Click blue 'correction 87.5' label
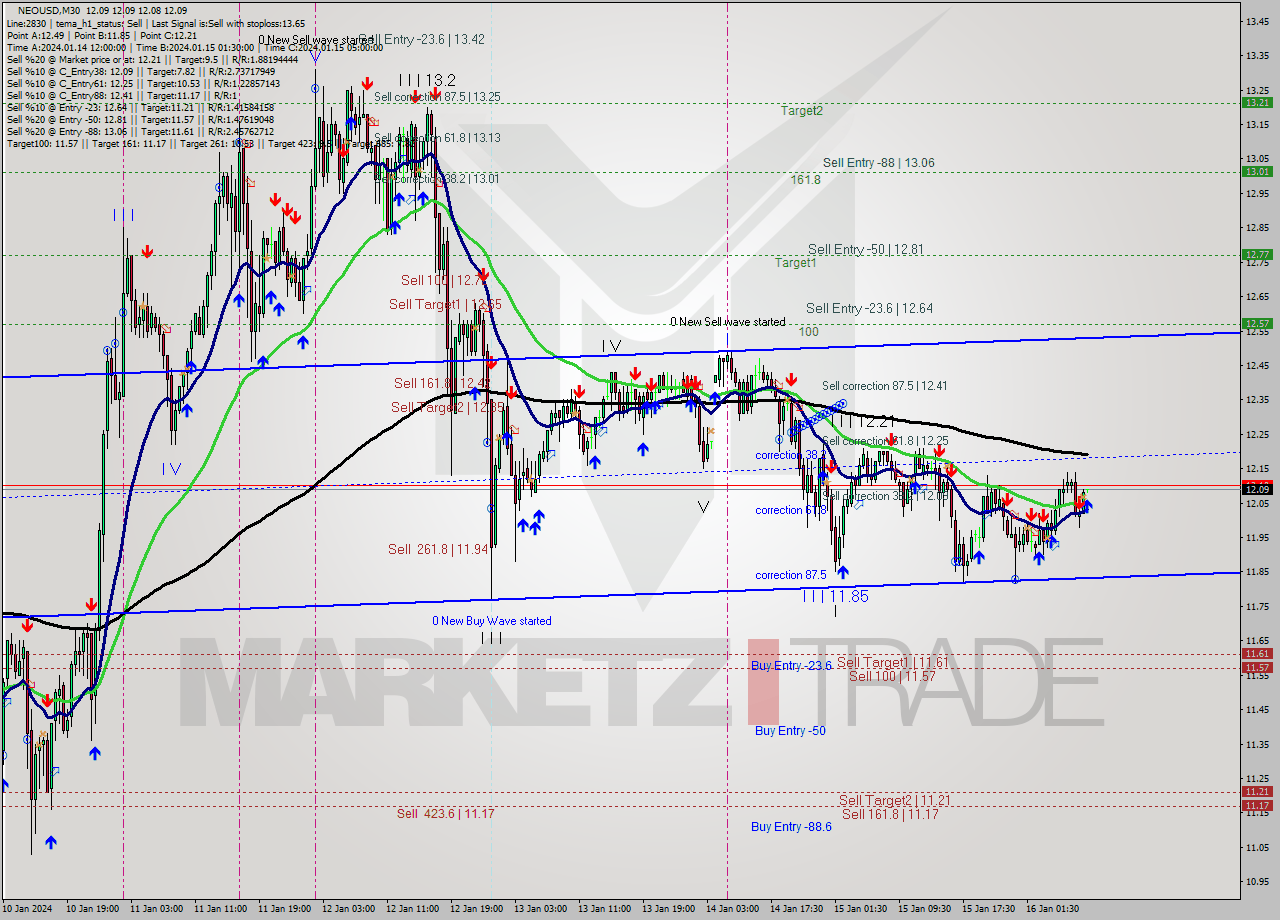 (791, 575)
